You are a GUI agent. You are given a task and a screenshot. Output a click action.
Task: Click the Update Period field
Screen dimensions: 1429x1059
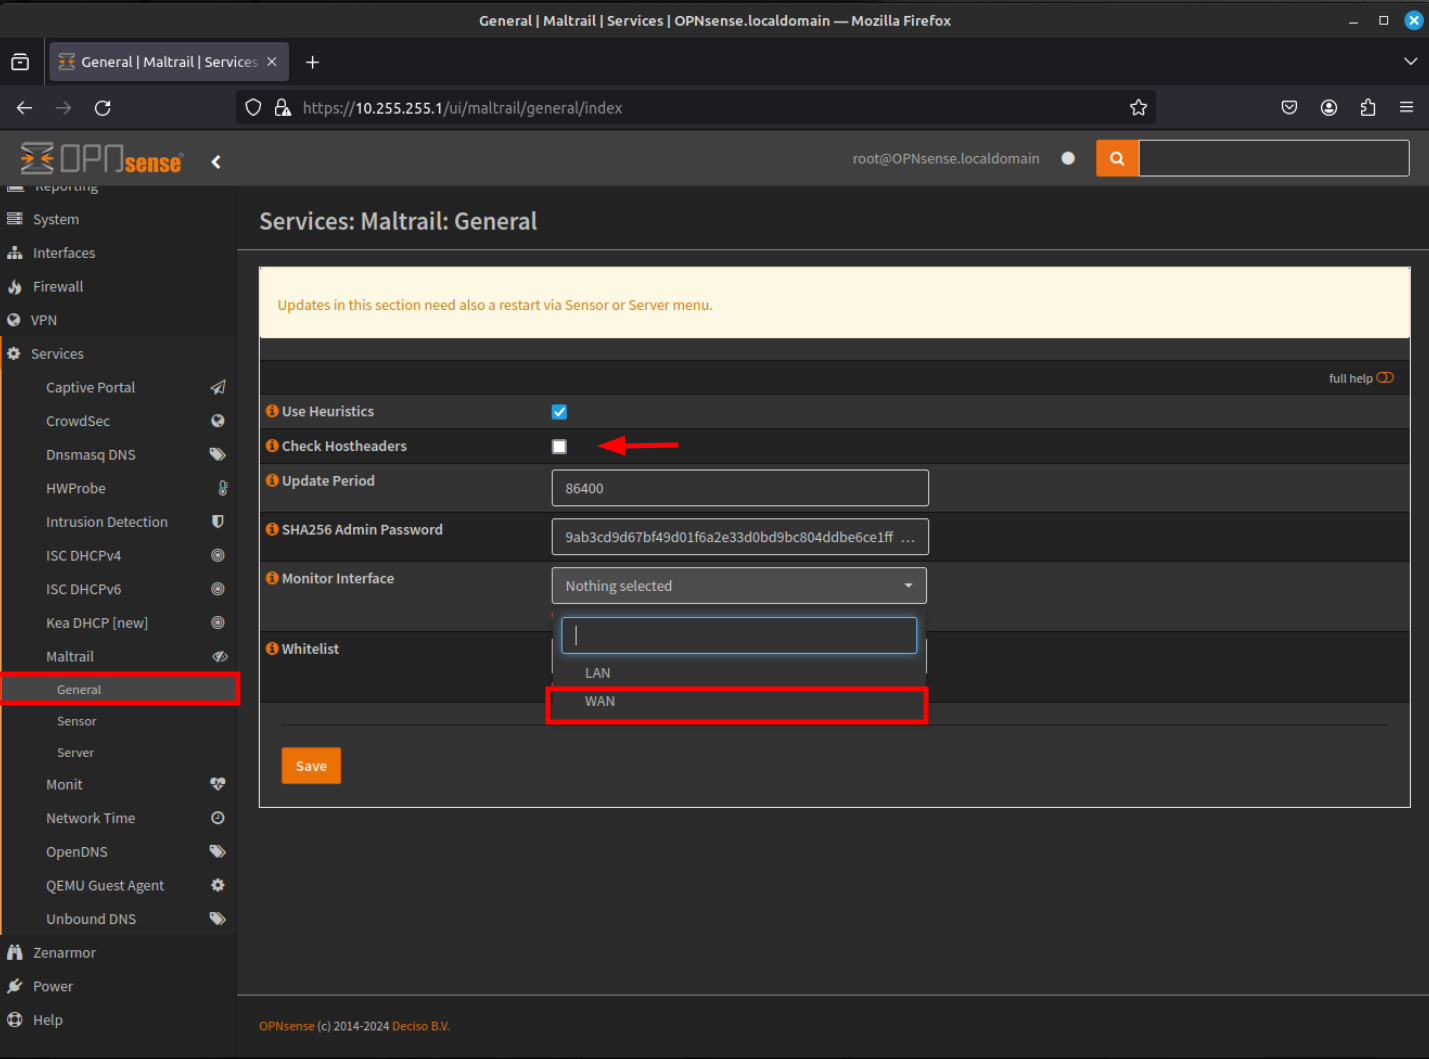point(740,488)
